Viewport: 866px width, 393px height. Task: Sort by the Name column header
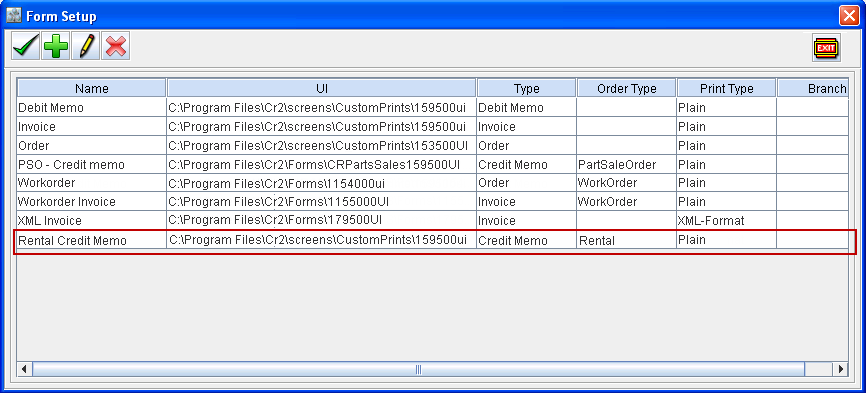(92, 88)
